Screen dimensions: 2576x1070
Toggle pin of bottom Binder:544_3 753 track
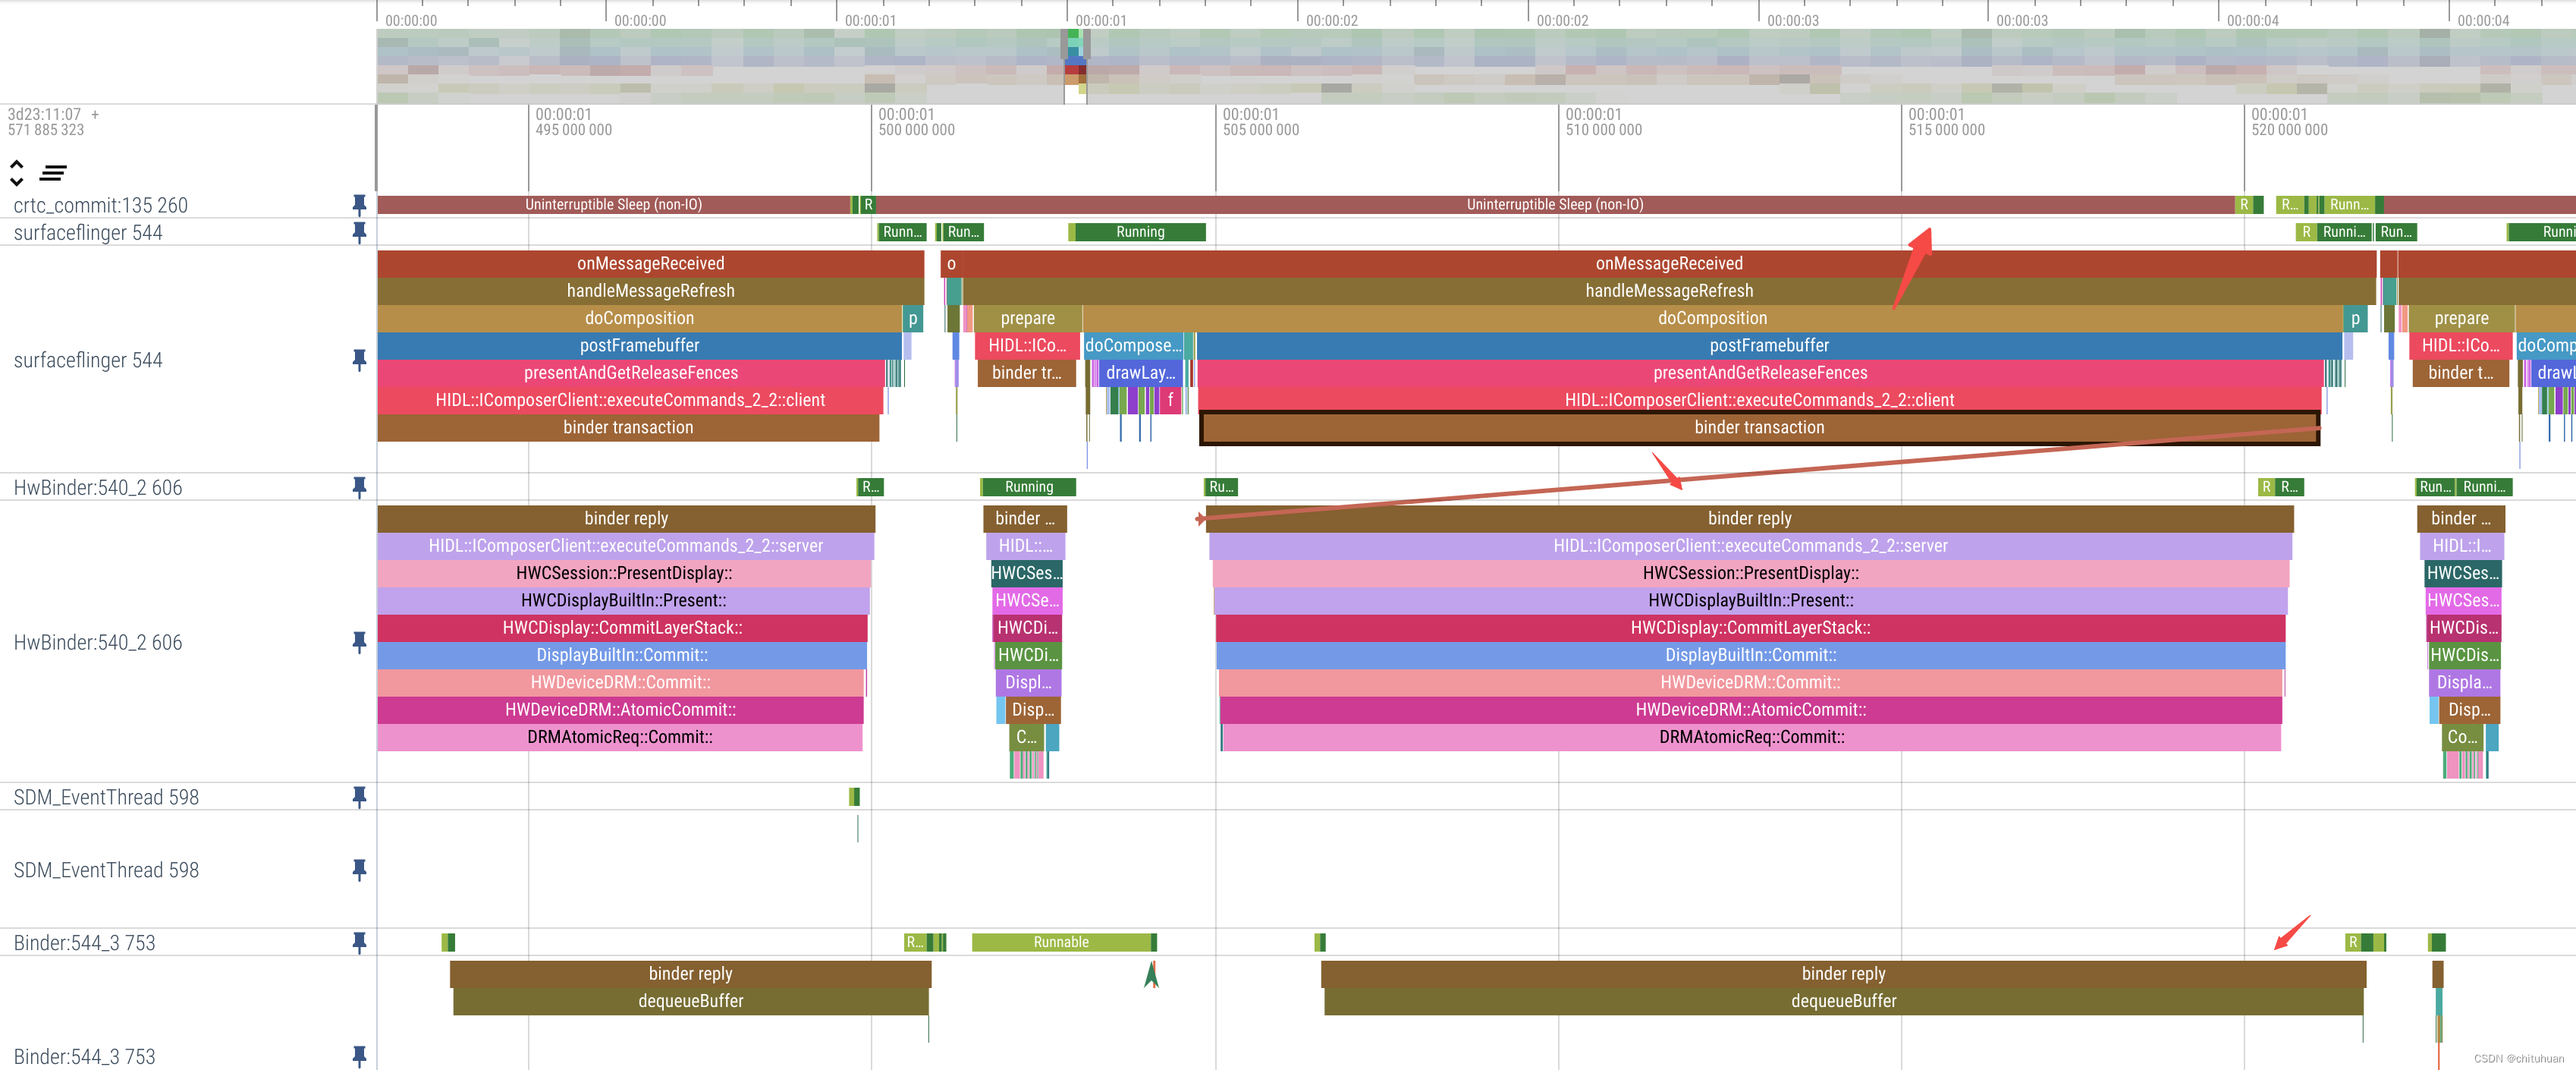pos(359,1056)
